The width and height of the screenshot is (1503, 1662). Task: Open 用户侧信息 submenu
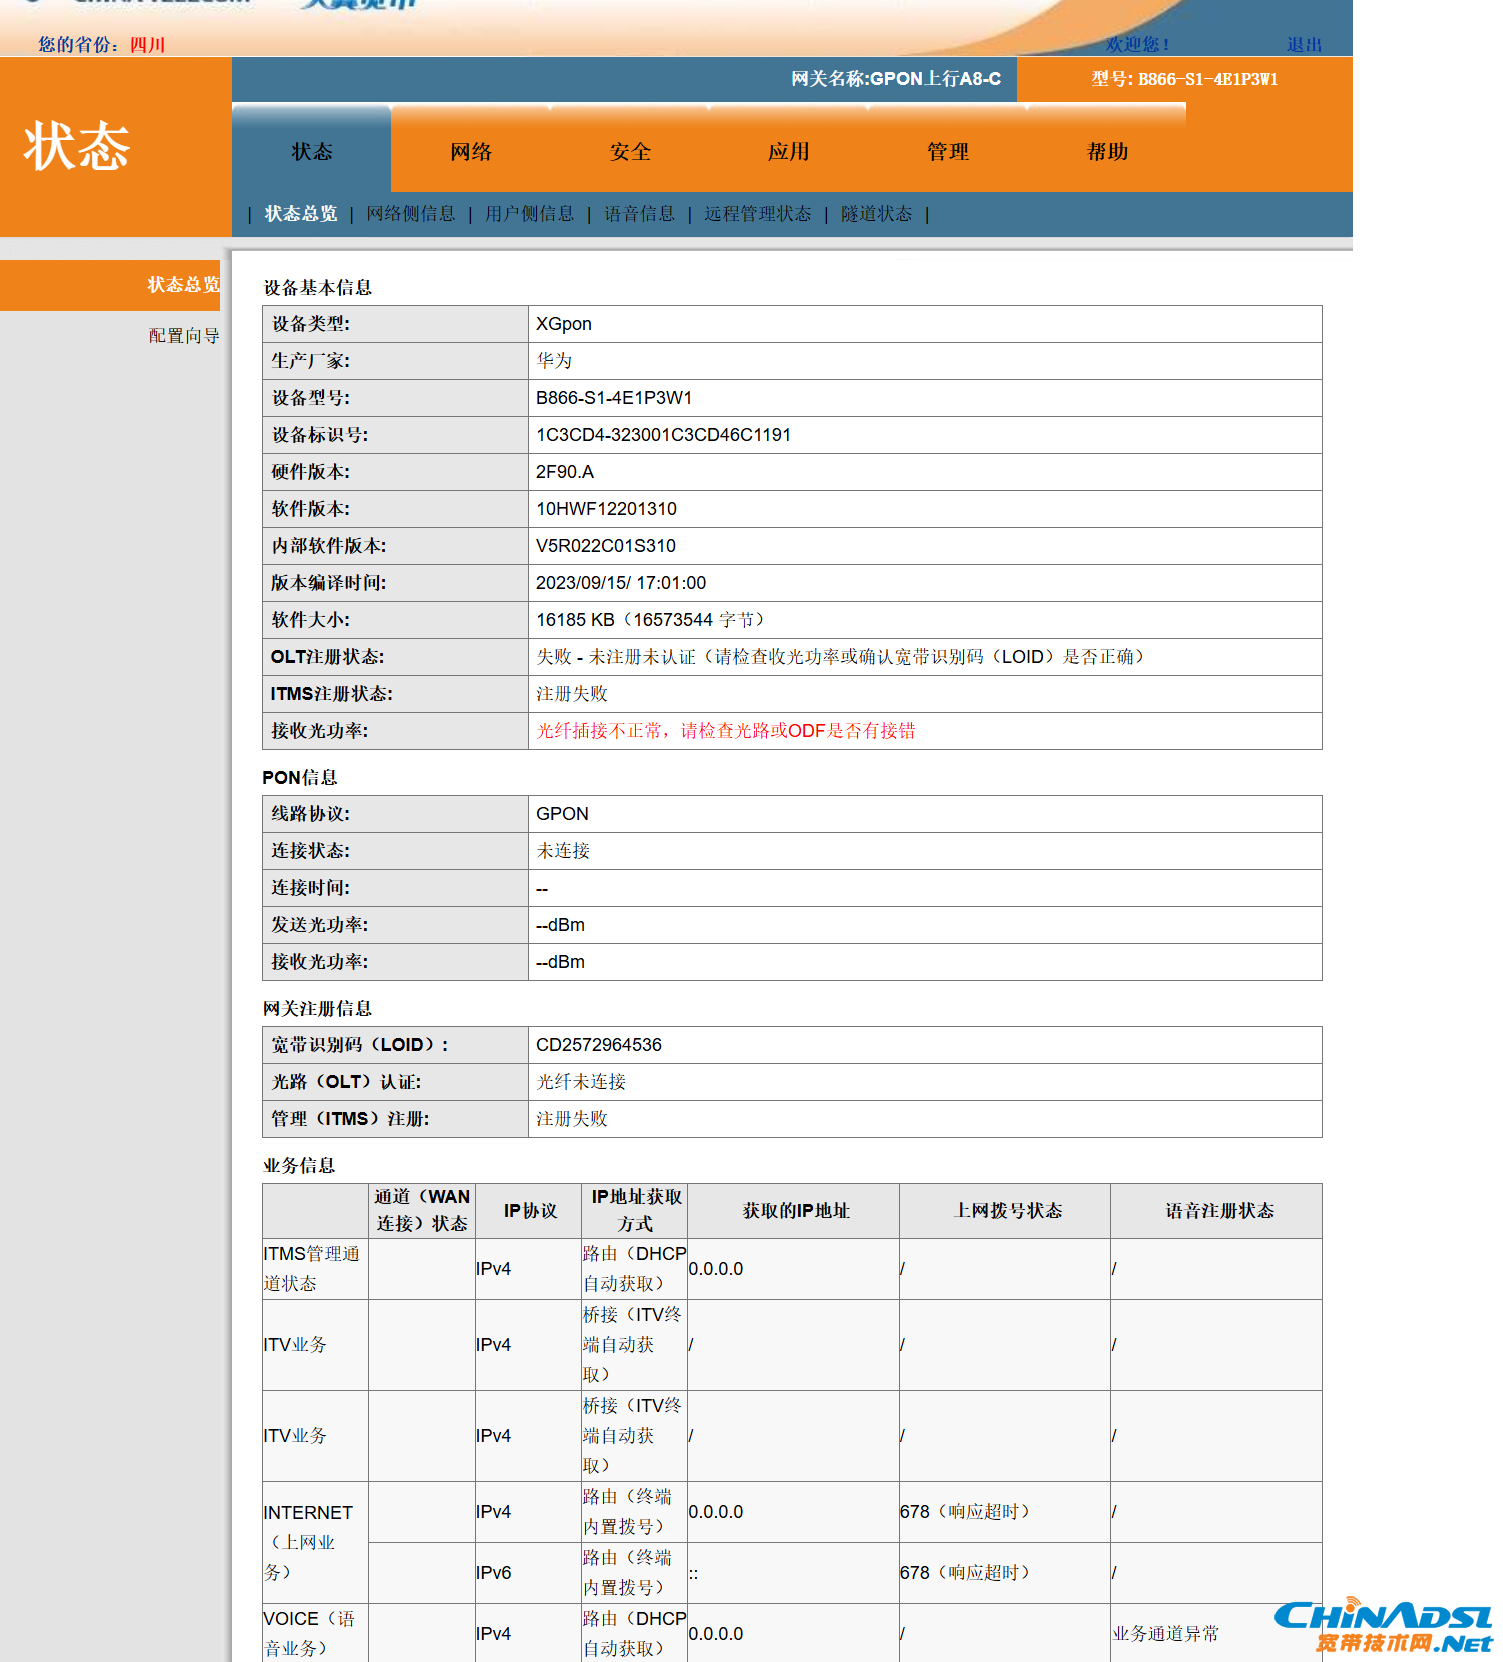[x=530, y=214]
